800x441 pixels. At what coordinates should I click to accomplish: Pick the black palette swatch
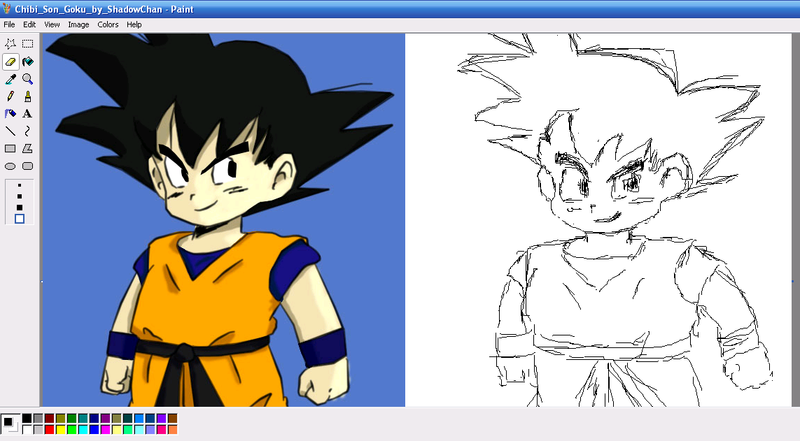pos(27,418)
